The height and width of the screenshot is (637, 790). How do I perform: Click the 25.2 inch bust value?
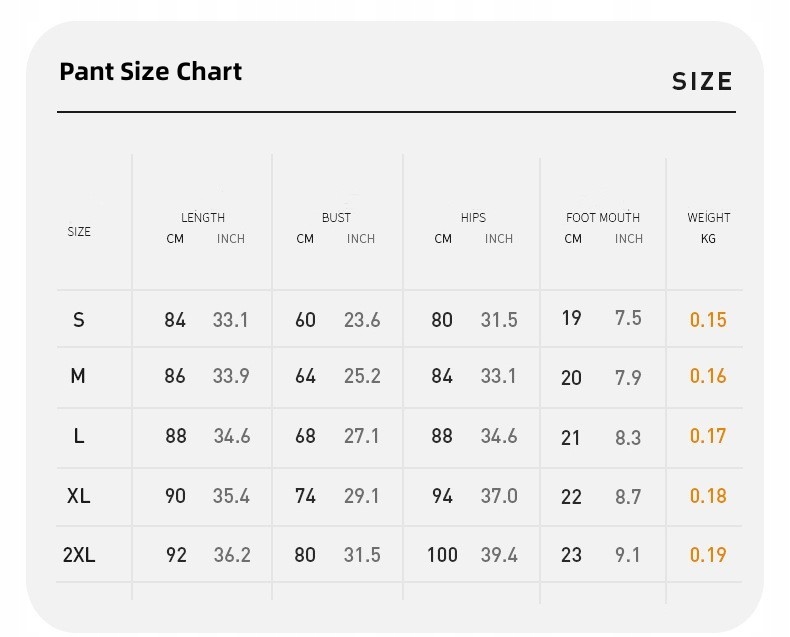(x=362, y=377)
